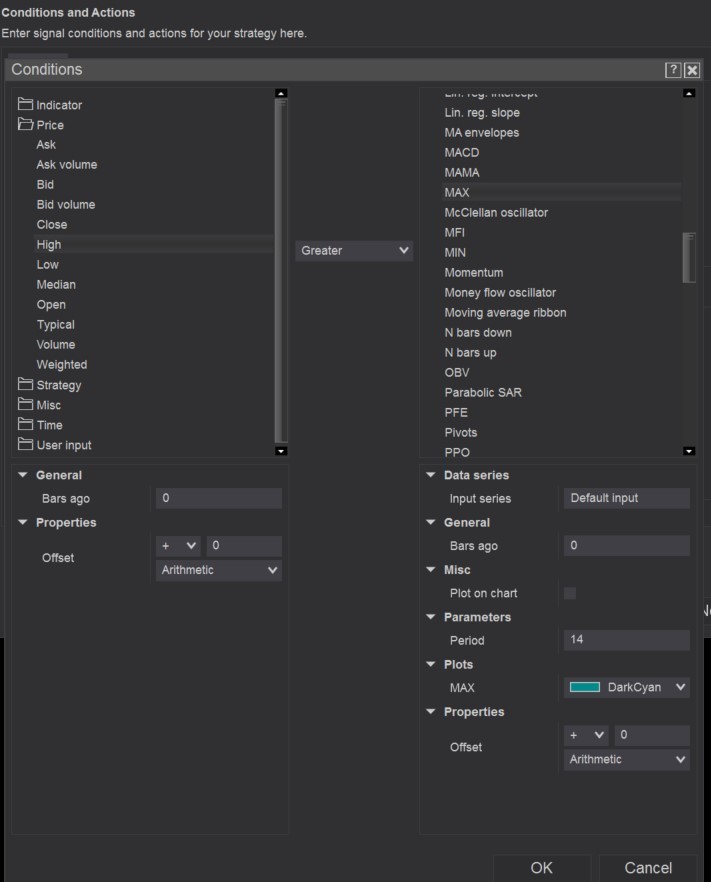Click the help question mark icon
Image resolution: width=711 pixels, height=882 pixels.
673,70
